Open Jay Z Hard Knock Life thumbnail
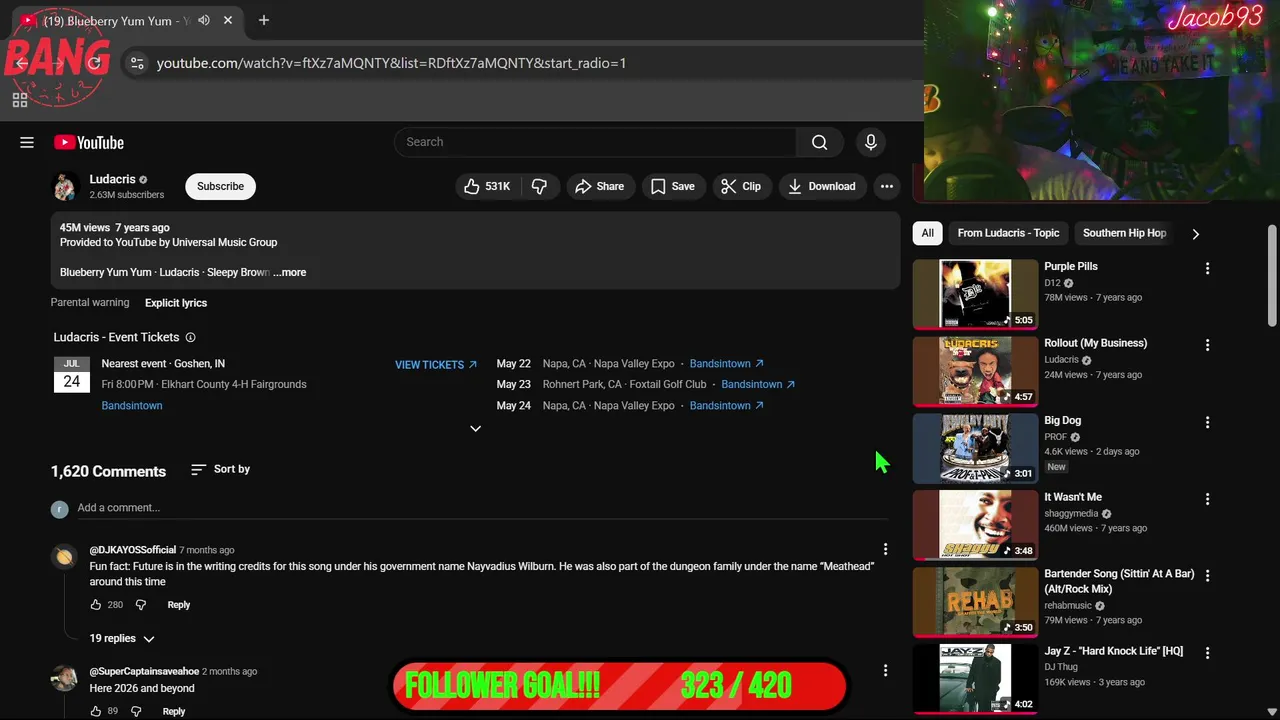 point(976,679)
